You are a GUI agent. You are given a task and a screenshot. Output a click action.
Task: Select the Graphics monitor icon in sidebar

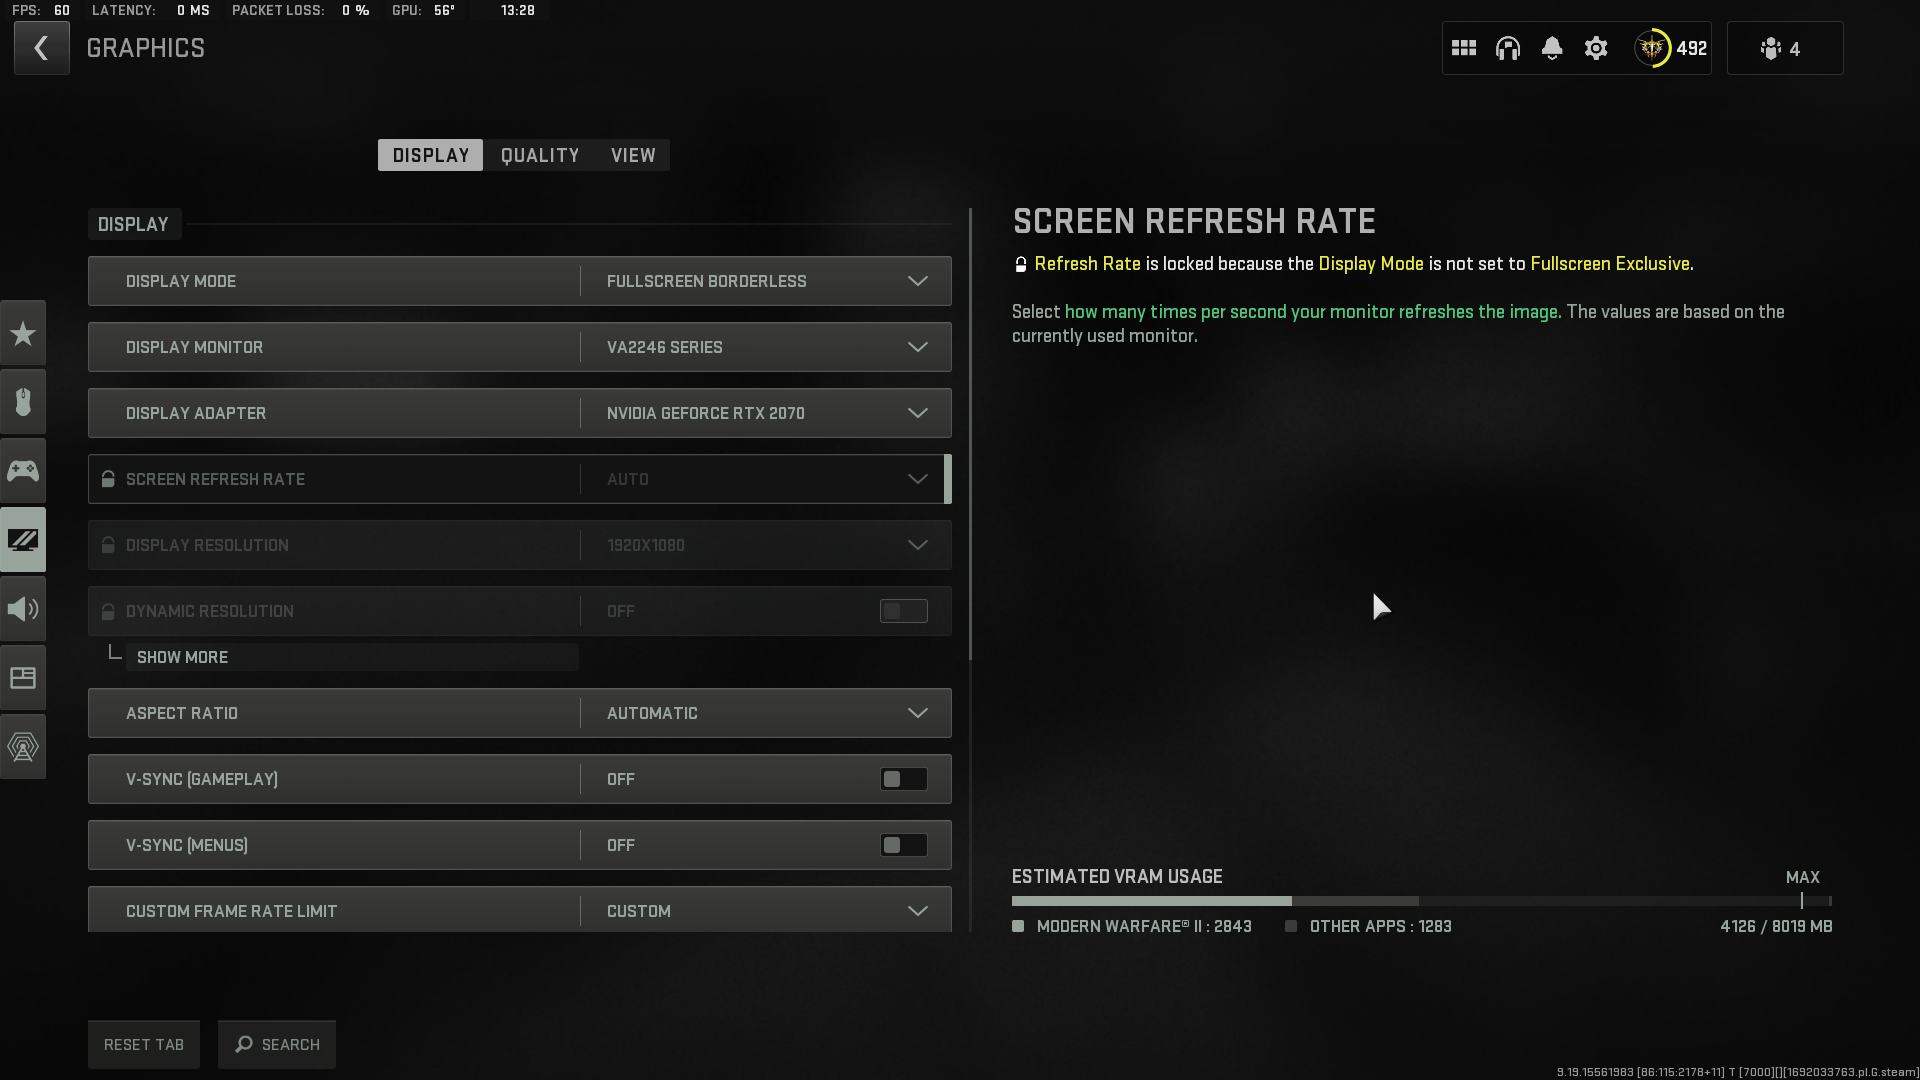tap(22, 539)
